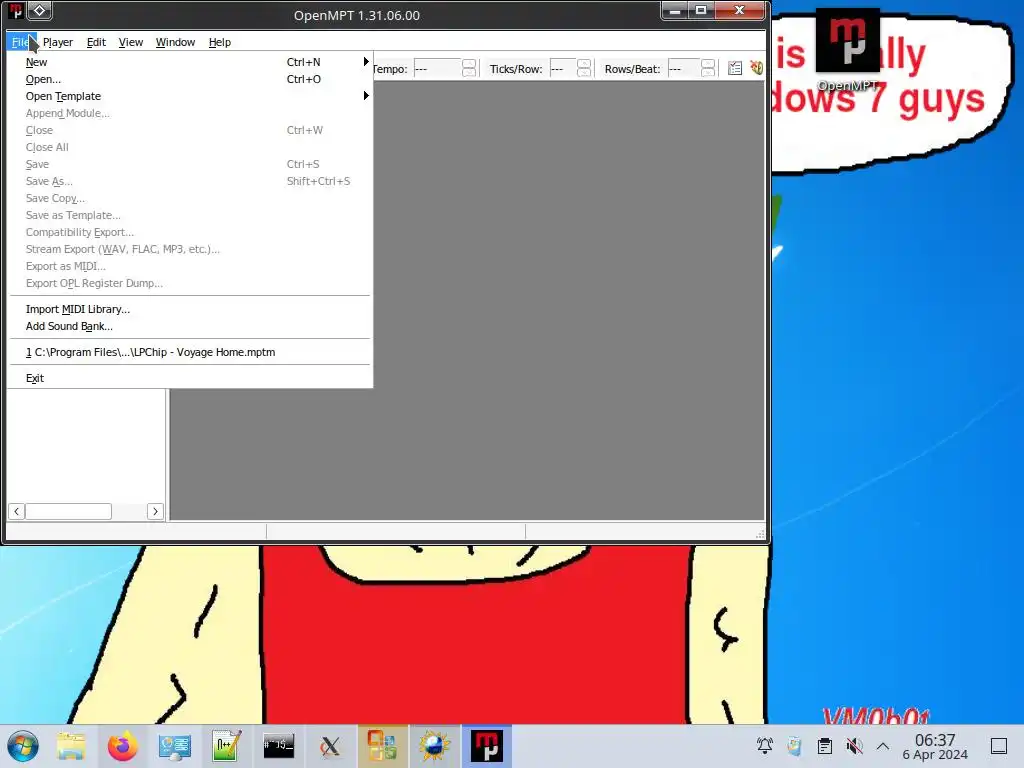Open the Help menu

[219, 42]
